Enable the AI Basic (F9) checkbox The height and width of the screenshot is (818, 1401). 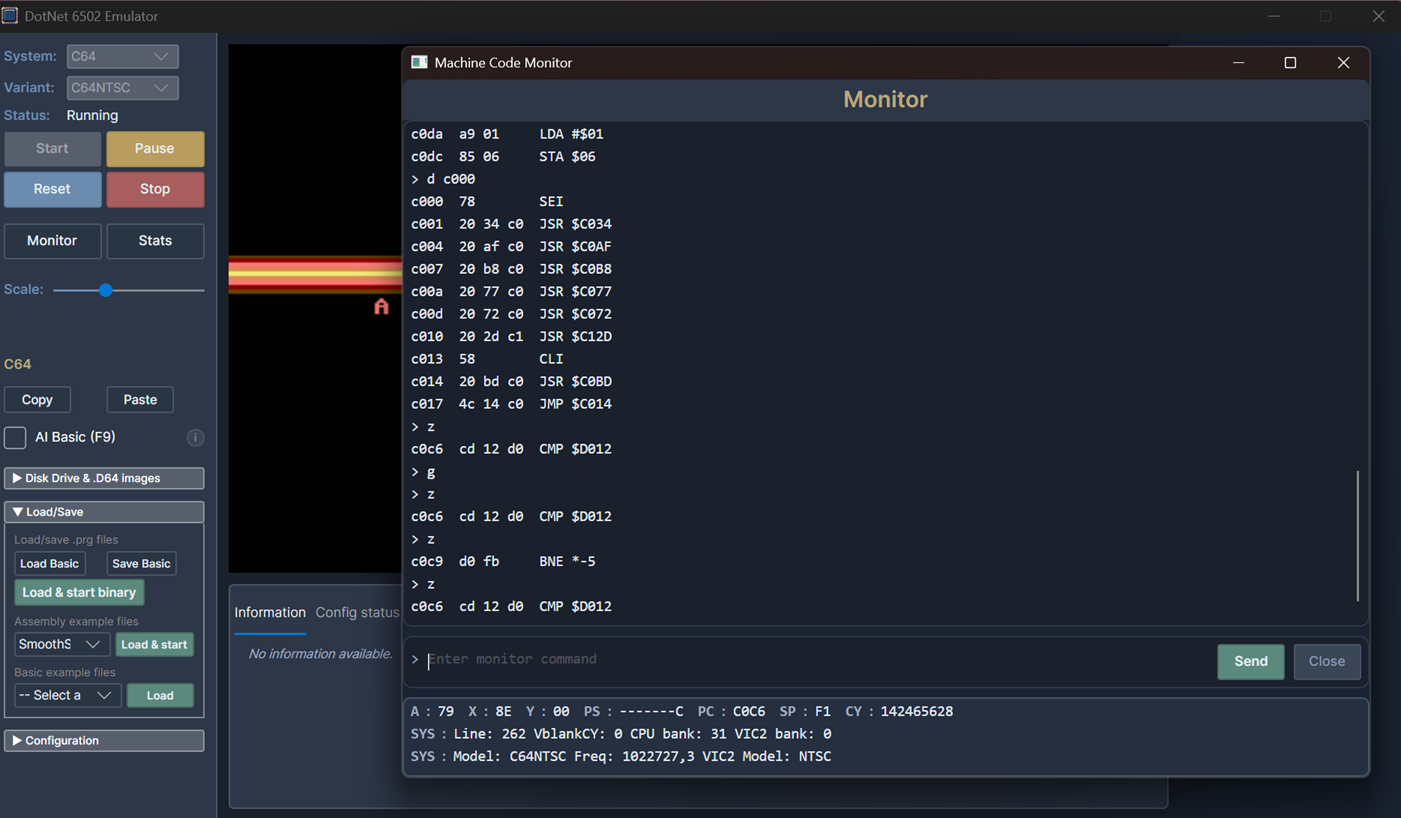(15, 437)
